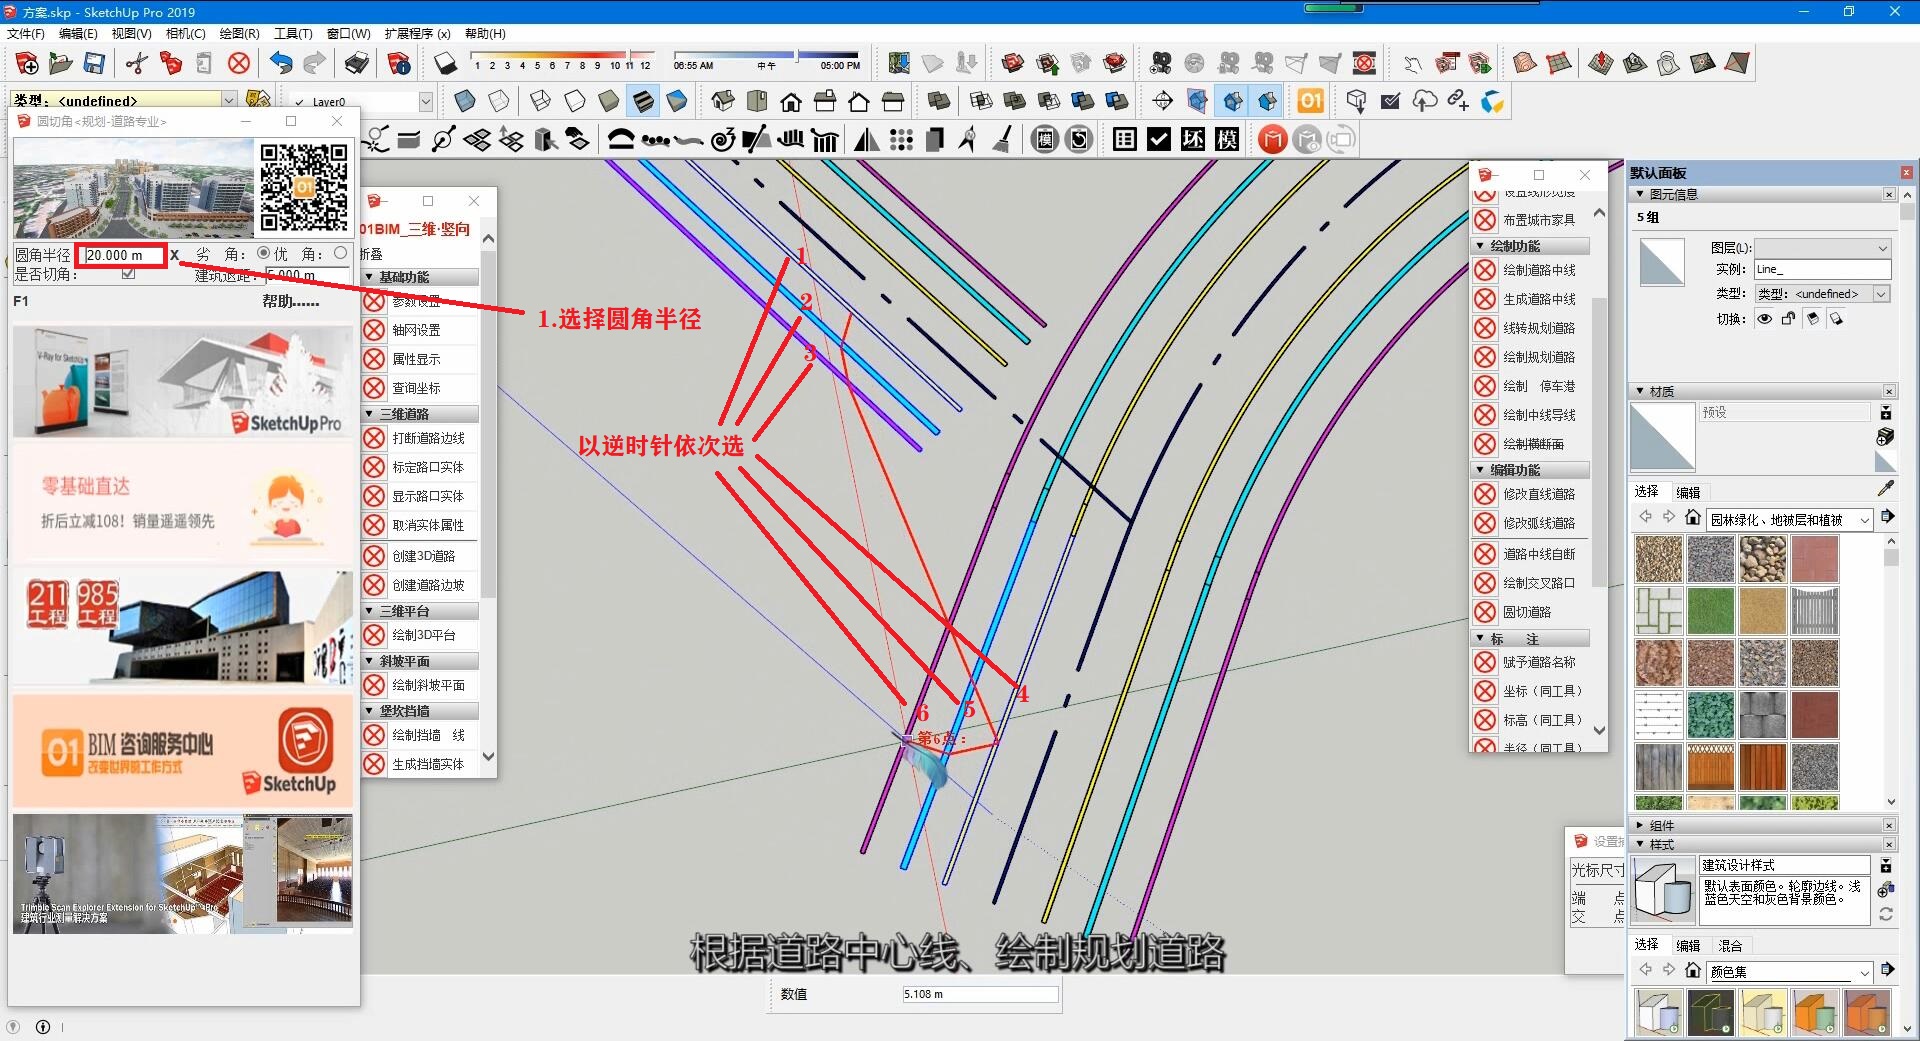Toggle the entity lock icon
This screenshot has width=1920, height=1041.
(1788, 319)
